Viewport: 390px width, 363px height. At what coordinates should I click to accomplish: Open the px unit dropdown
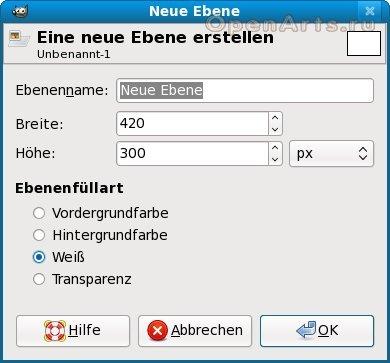point(332,154)
